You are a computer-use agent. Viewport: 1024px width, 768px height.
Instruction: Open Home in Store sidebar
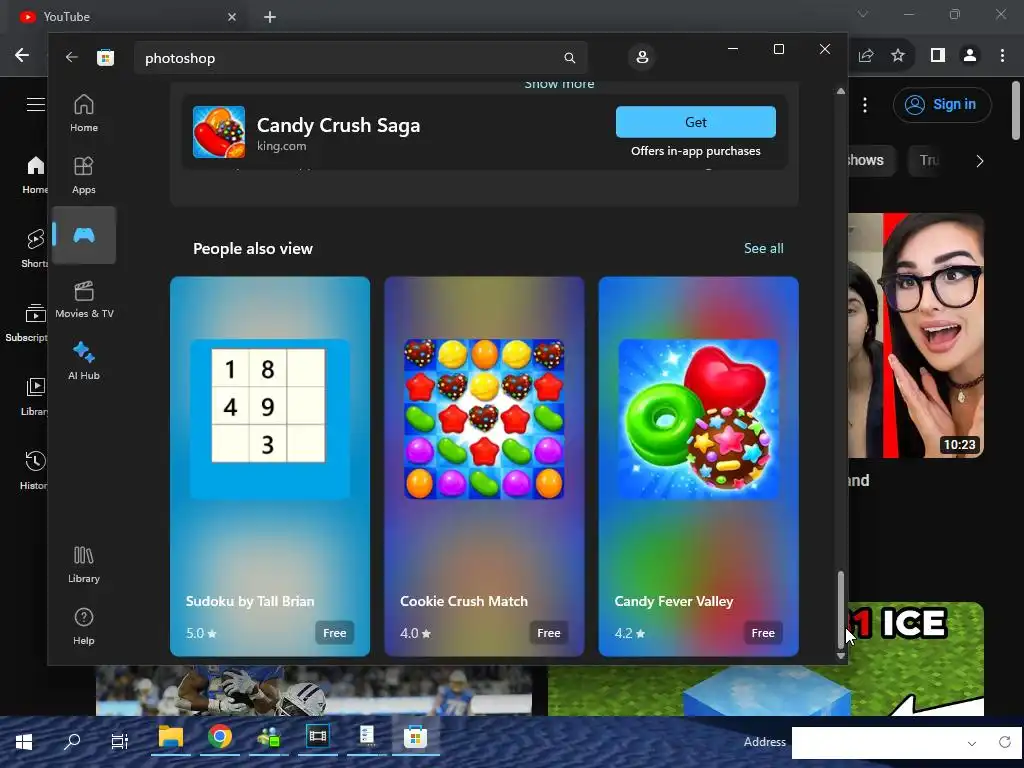click(84, 112)
